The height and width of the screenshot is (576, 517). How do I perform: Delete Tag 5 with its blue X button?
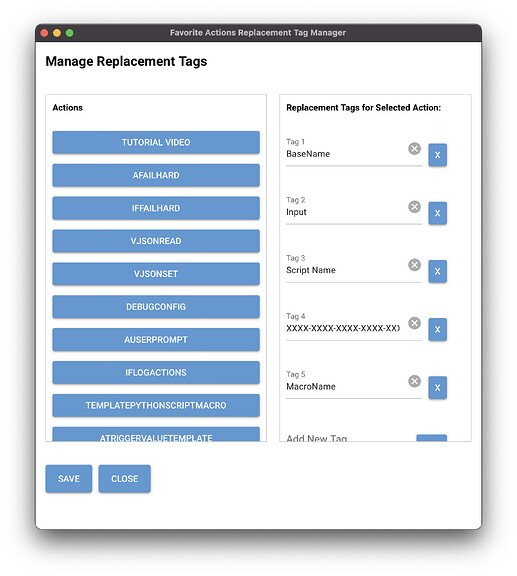(437, 388)
